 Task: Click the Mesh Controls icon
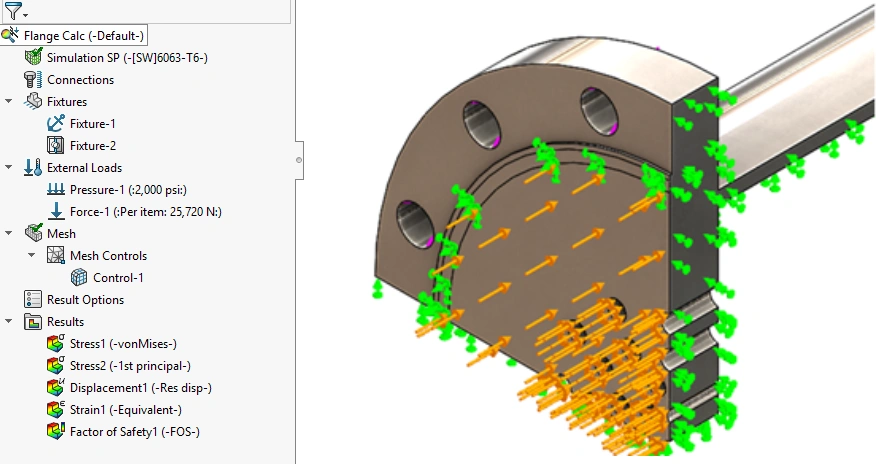pyautogui.click(x=56, y=256)
